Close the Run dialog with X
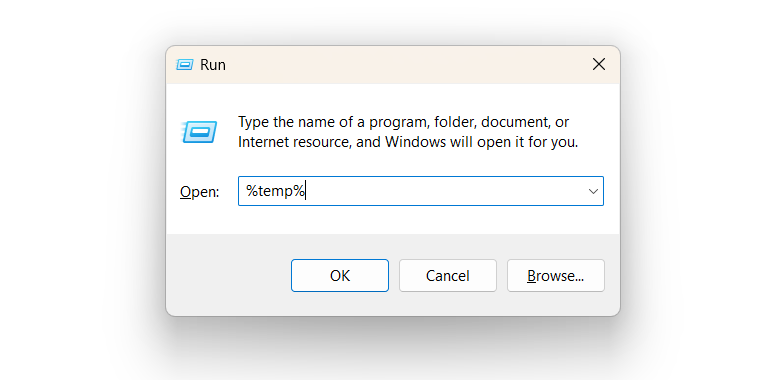 598,64
